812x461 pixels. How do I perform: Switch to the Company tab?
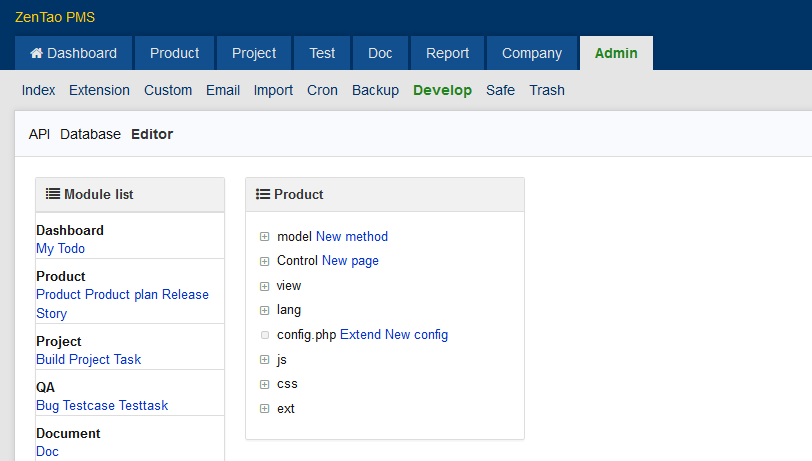tap(532, 53)
